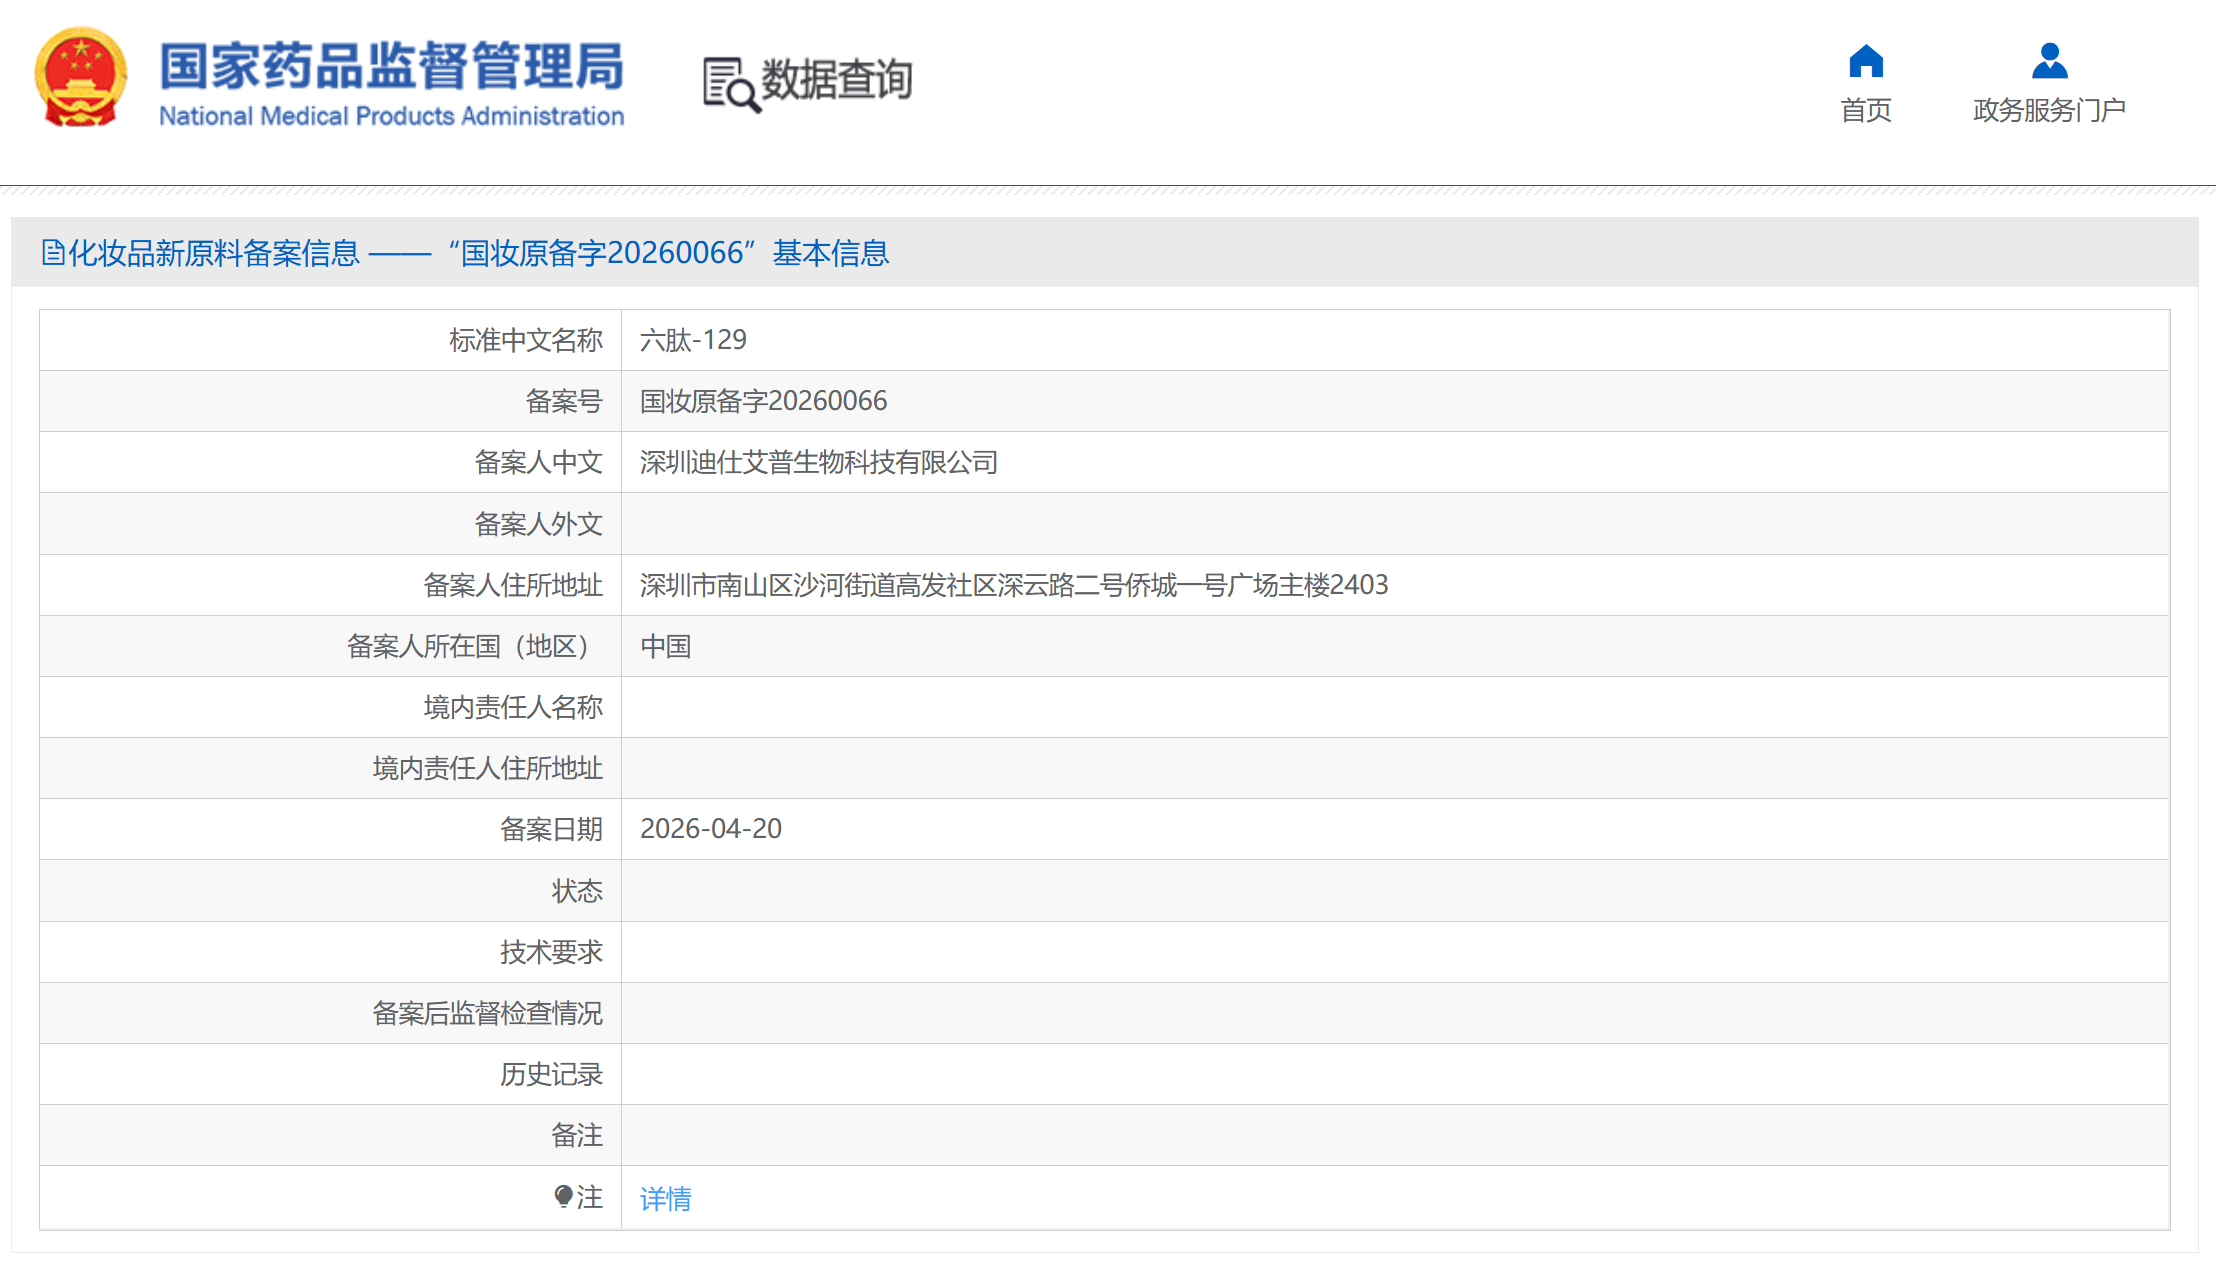Click the 2026-04-20 filing date value

pos(710,829)
